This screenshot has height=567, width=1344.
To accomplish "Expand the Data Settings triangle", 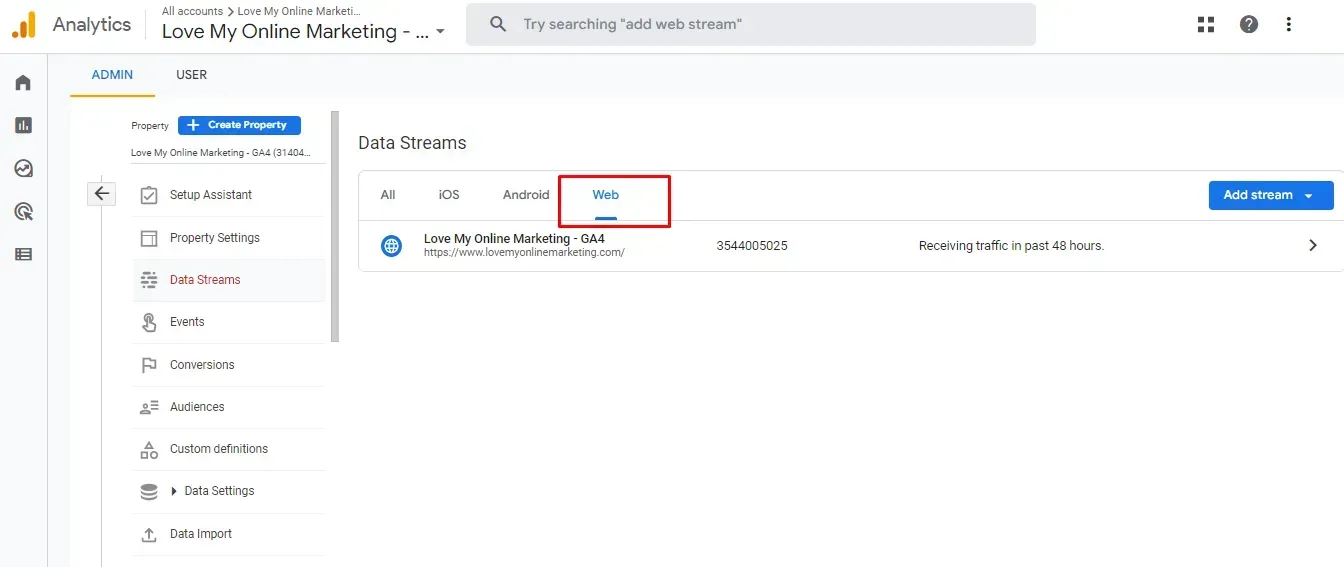I will coord(174,491).
